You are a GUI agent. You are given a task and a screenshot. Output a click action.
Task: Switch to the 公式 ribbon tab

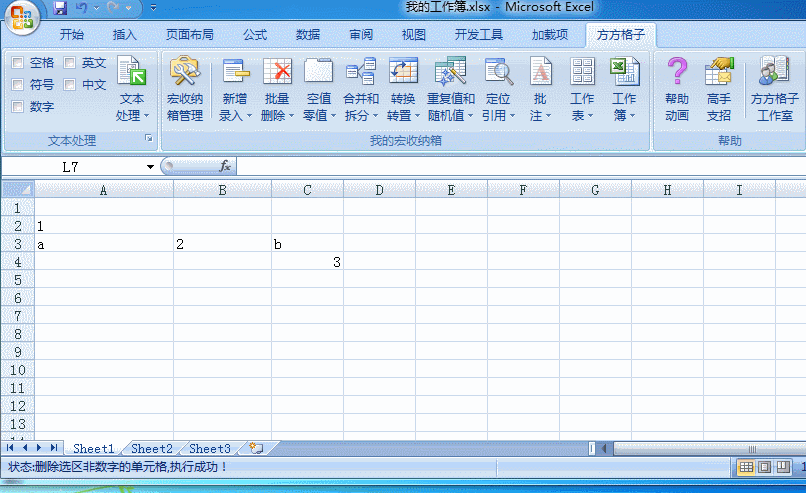click(254, 35)
